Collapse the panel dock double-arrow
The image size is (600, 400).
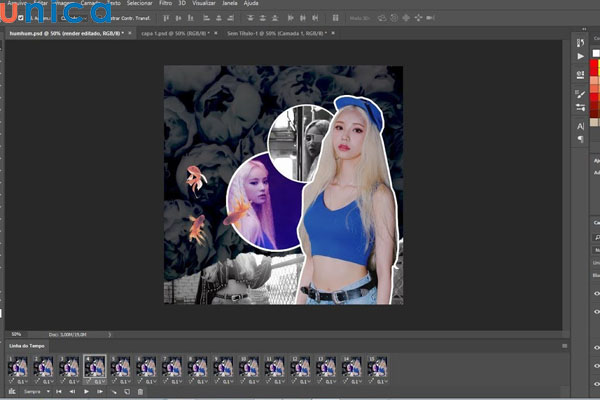pos(584,29)
